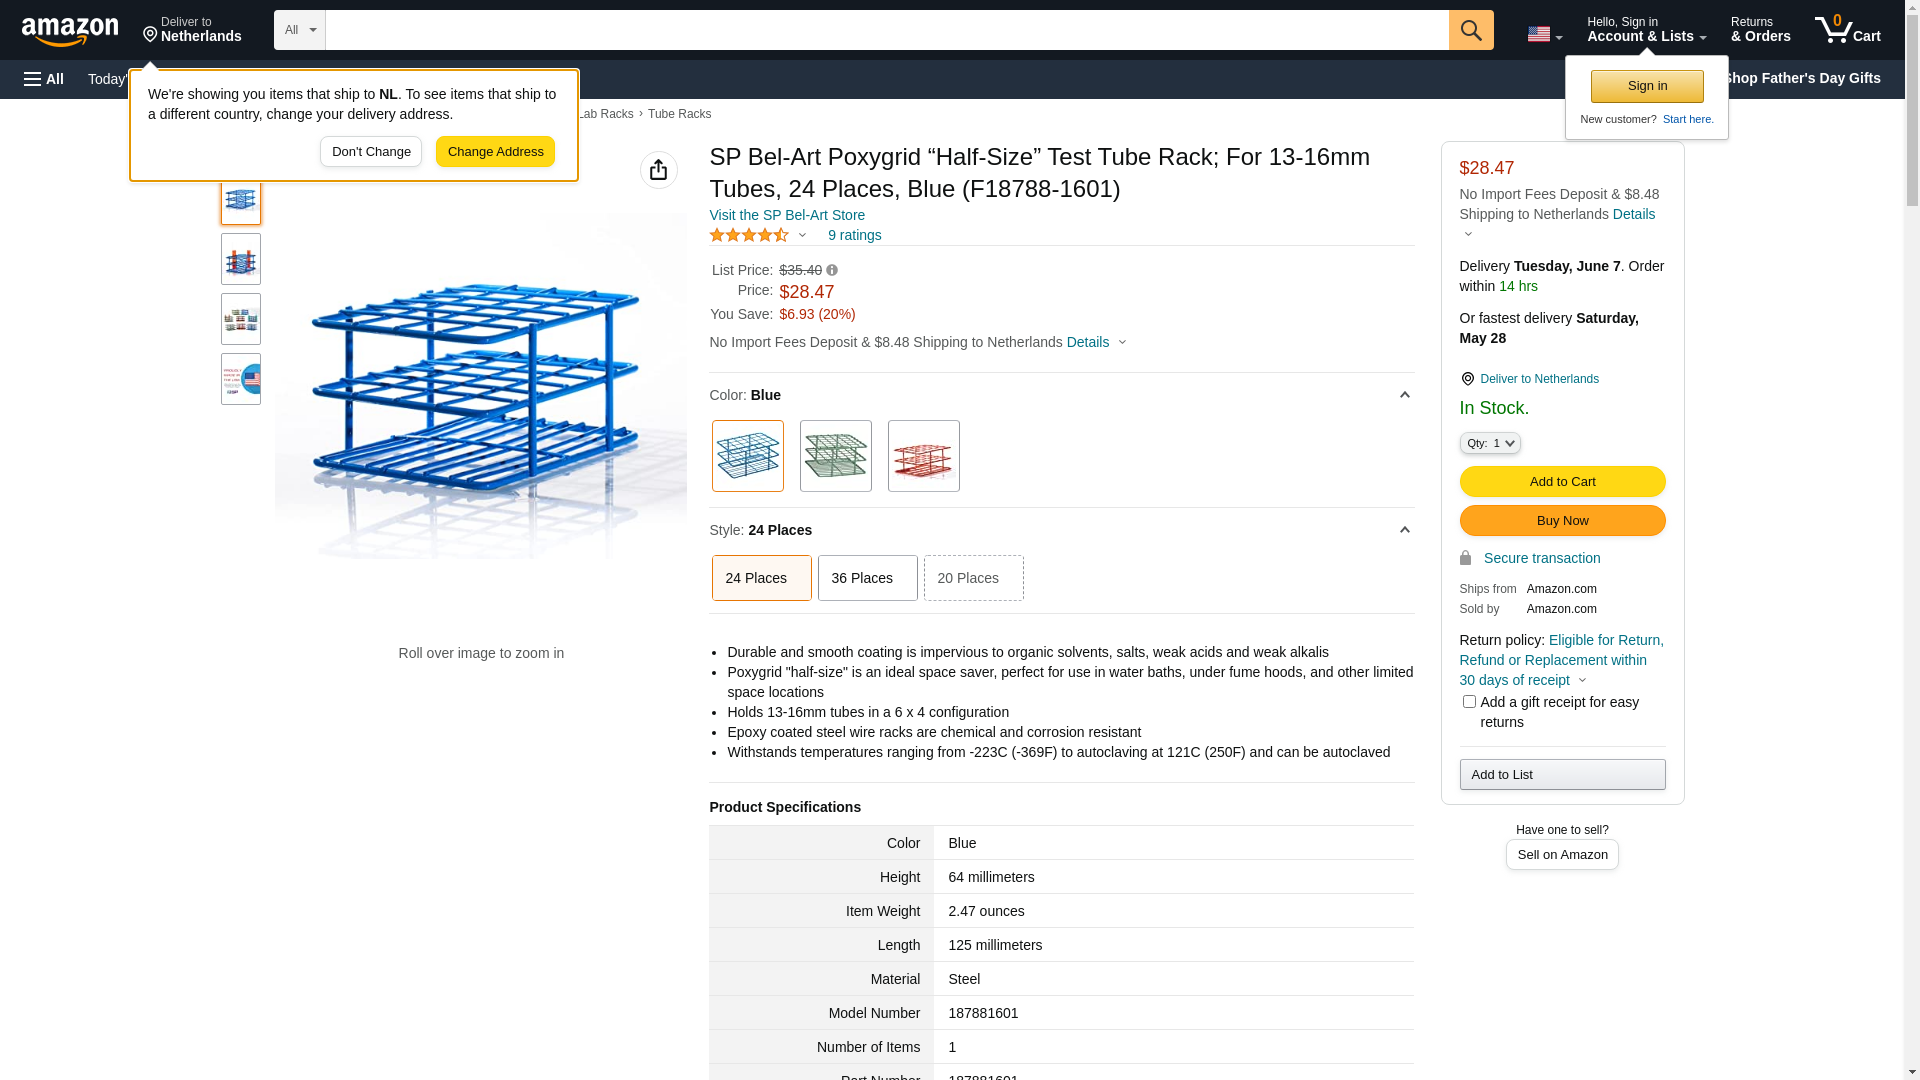Image resolution: width=1920 pixels, height=1080 pixels.
Task: Open the search category All dropdown
Action: point(299,30)
